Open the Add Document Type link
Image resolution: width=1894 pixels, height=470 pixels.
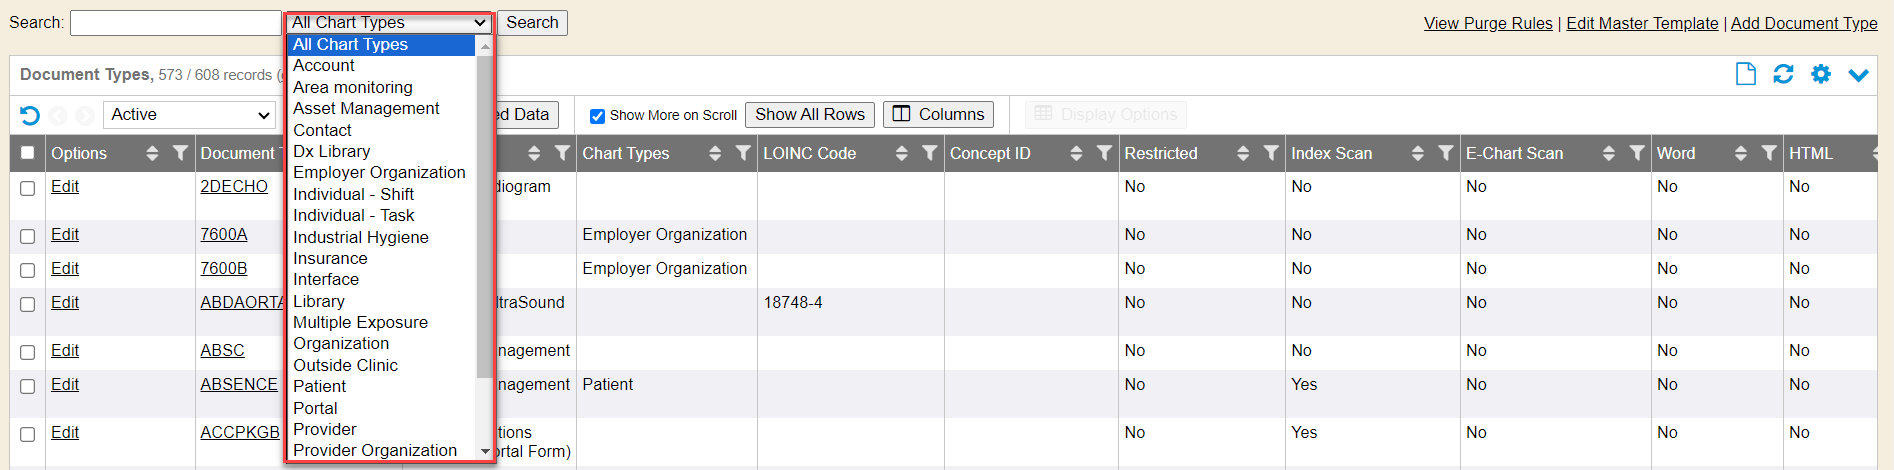pos(1803,23)
